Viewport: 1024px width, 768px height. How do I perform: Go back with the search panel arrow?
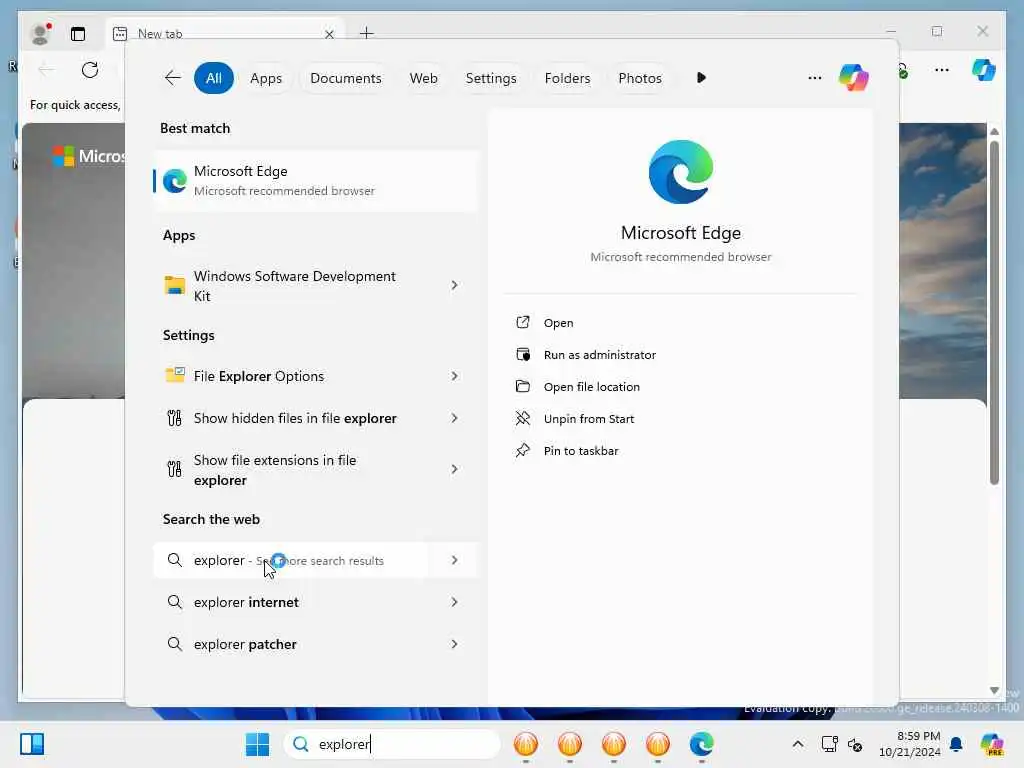pyautogui.click(x=172, y=78)
